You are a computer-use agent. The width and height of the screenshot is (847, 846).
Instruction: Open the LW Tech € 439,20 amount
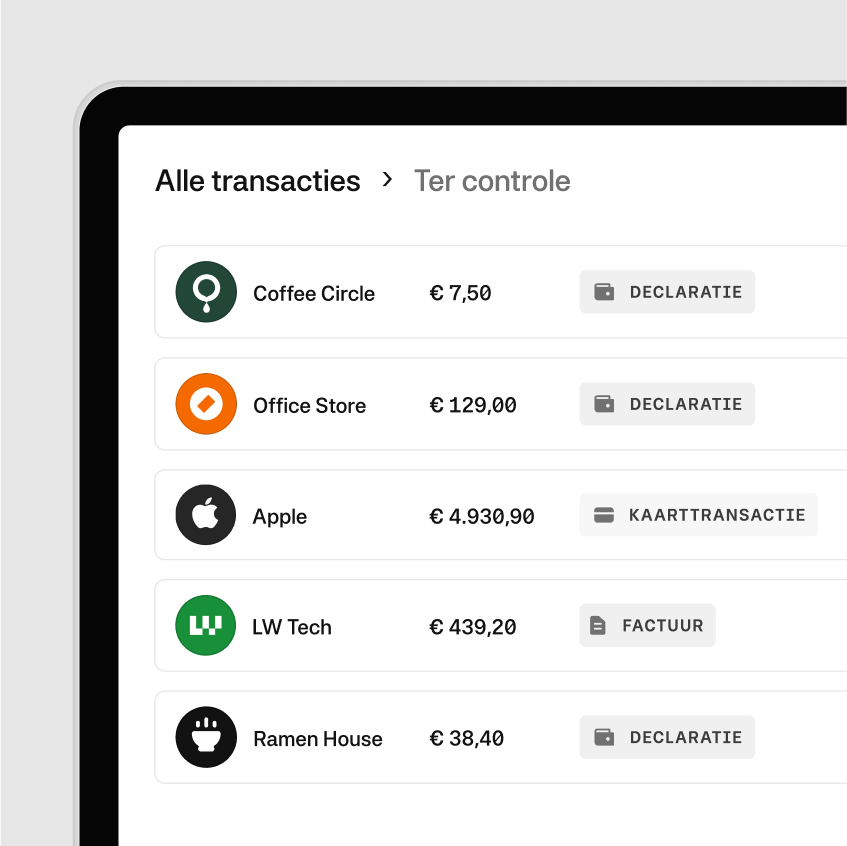[x=473, y=627]
